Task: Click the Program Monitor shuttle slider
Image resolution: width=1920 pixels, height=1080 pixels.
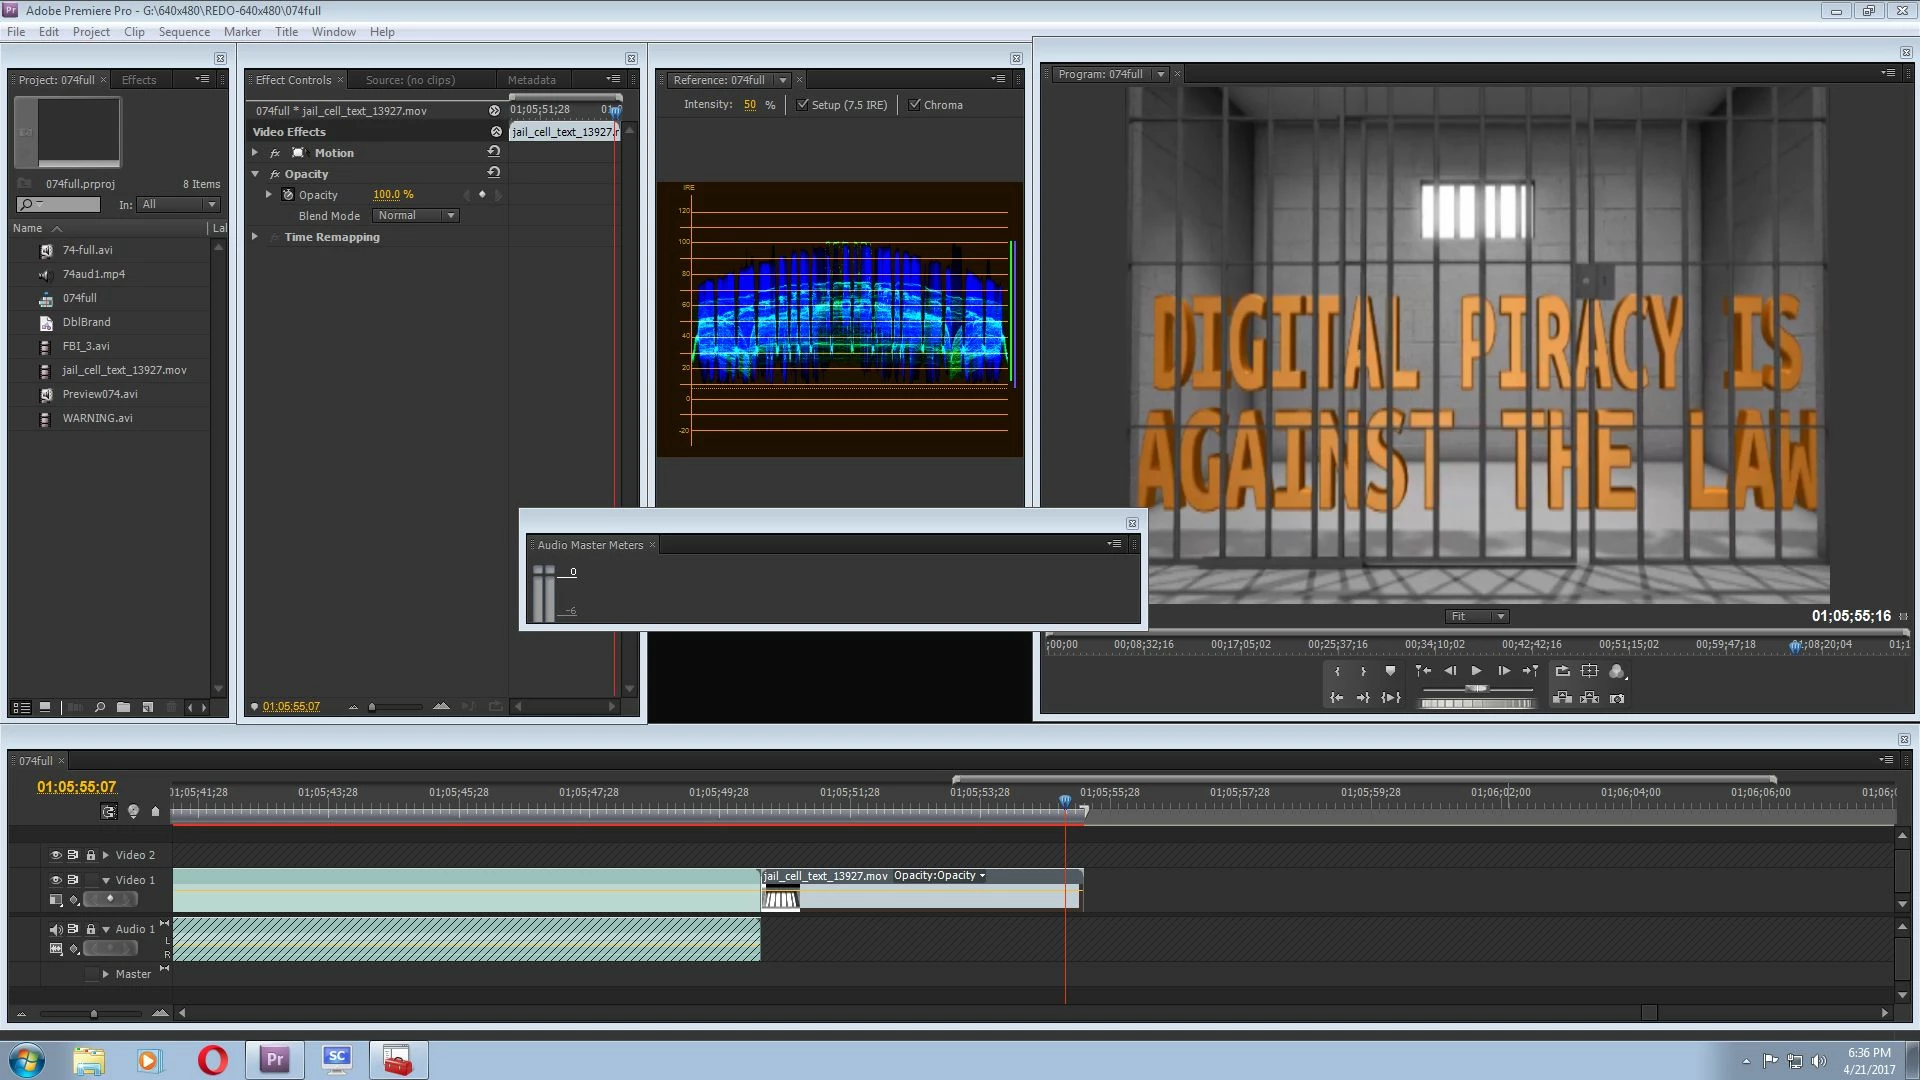Action: tap(1477, 688)
